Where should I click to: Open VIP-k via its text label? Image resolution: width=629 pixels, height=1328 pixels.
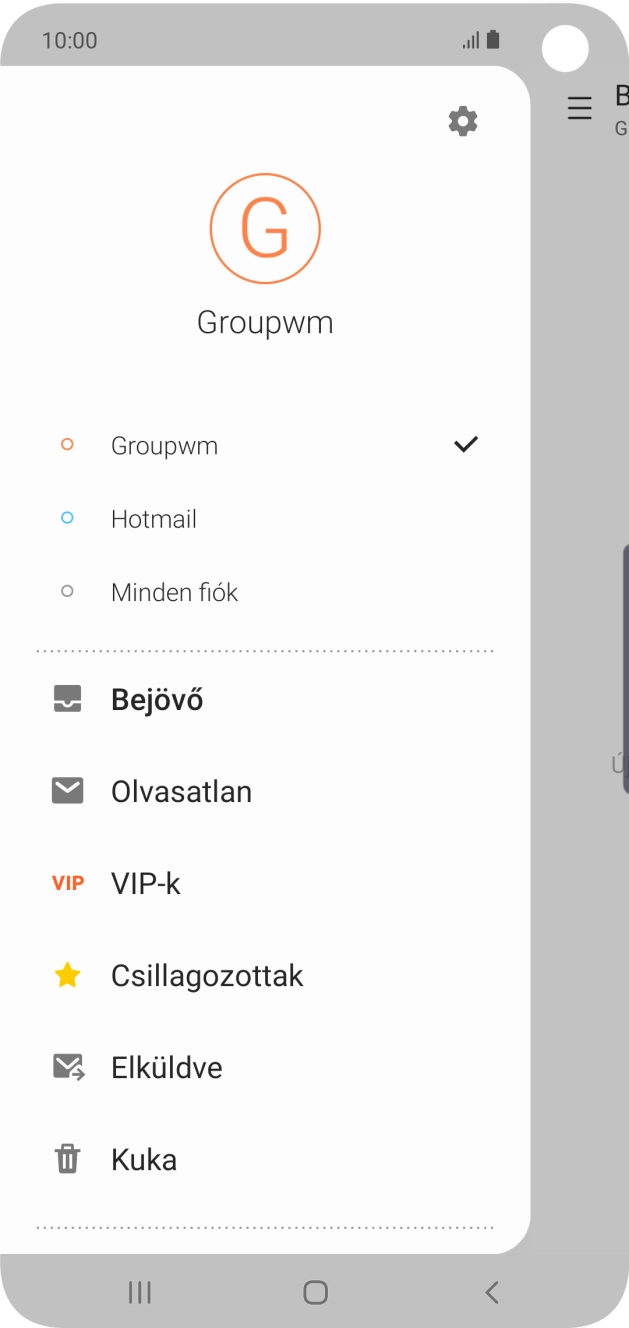(145, 883)
